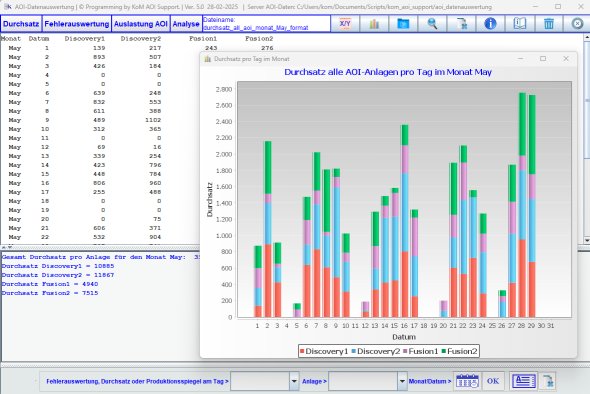Viewport: 590px width, 394px height.
Task: Switch to the Durchsatz tab
Action: click(21, 24)
